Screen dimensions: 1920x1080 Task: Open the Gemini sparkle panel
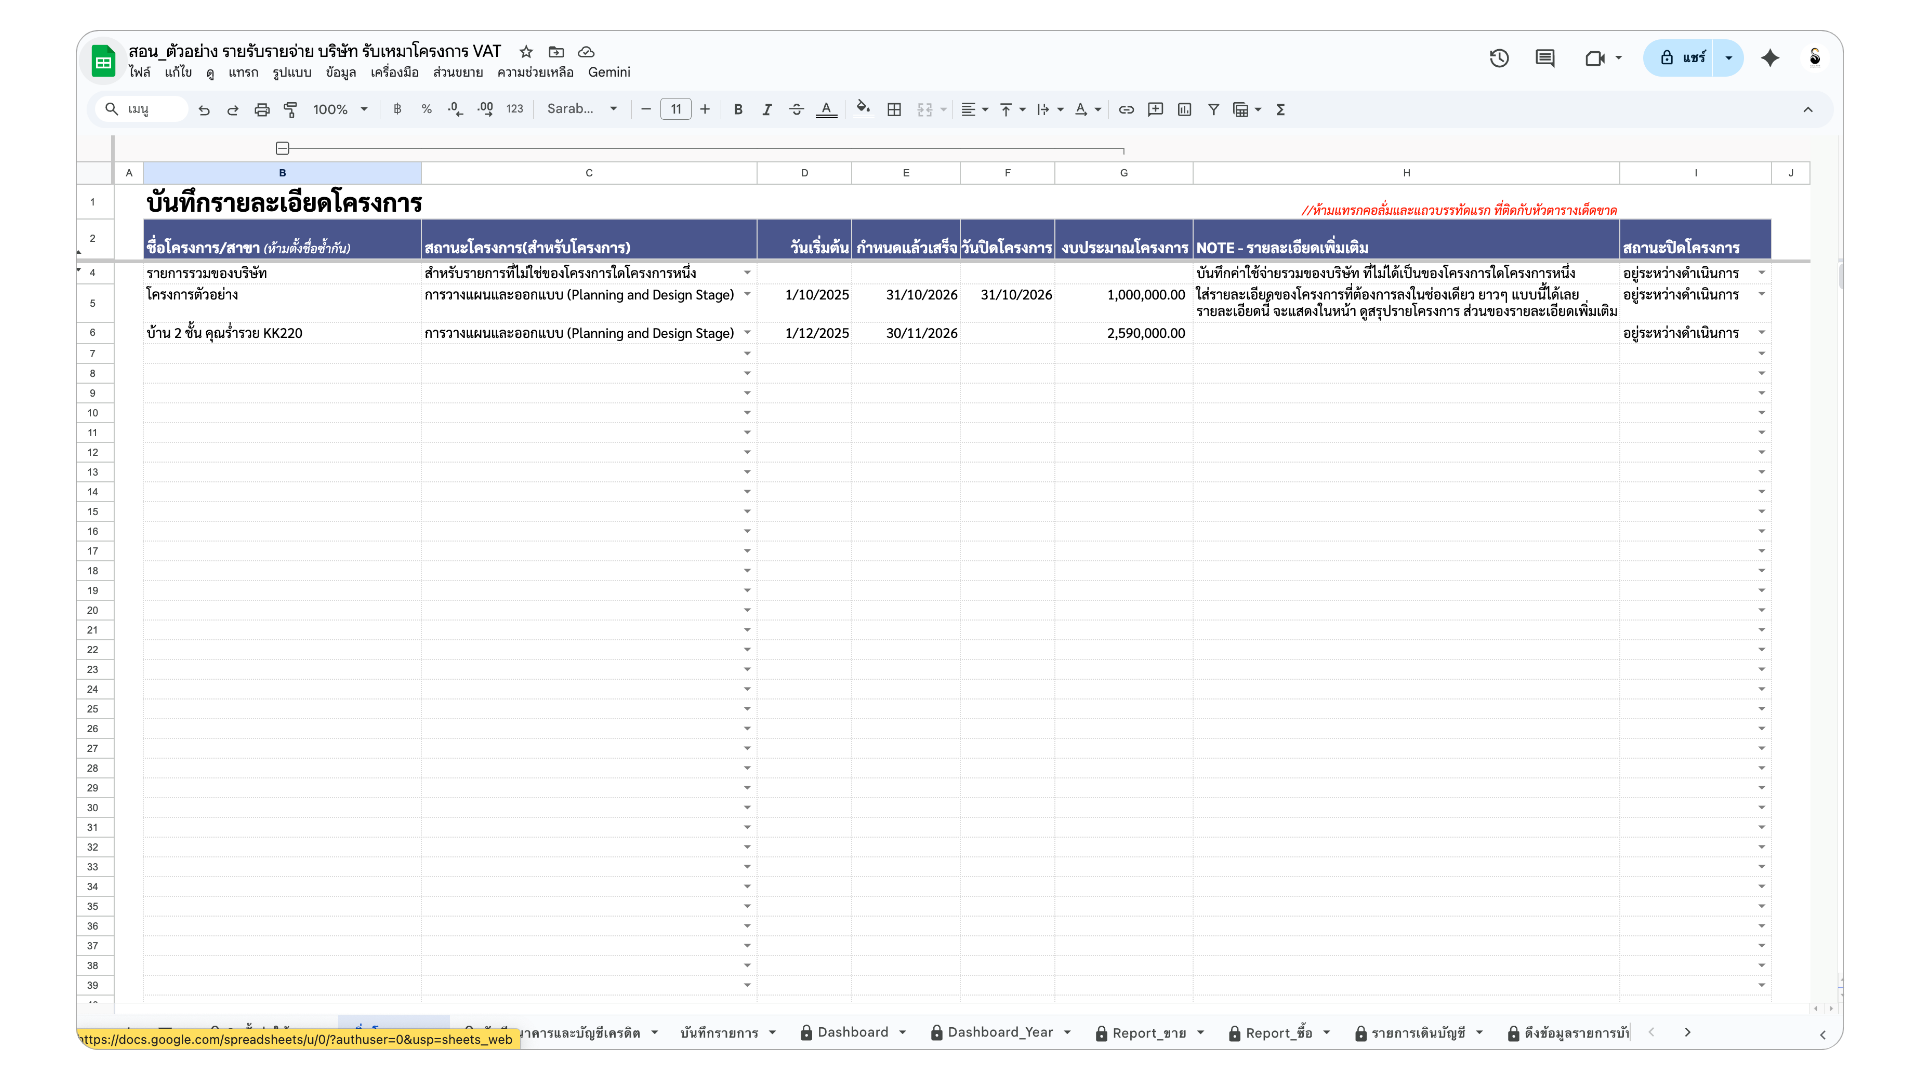[1770, 58]
